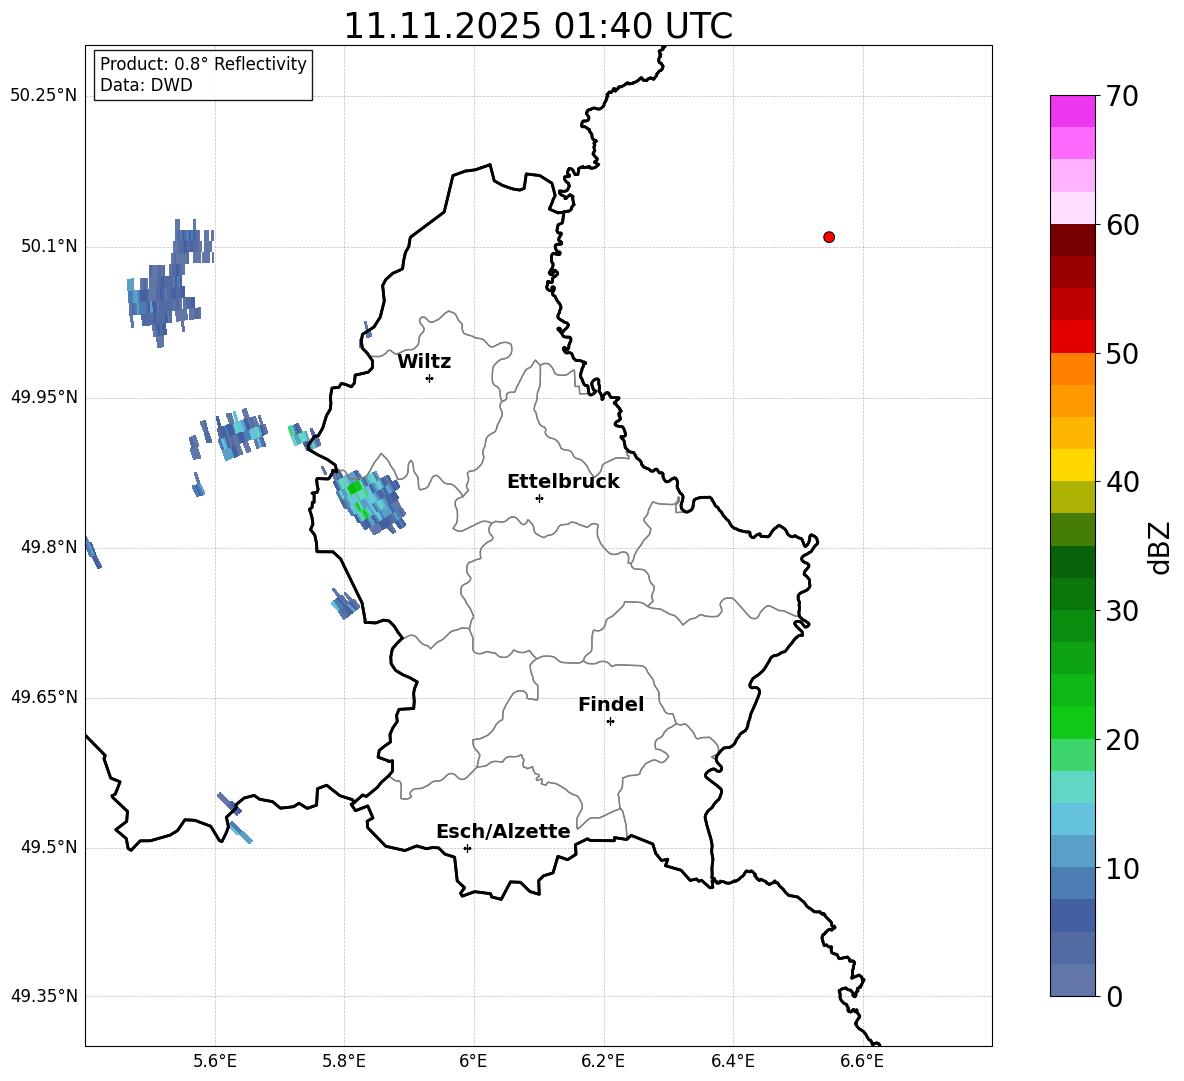Click the 49.95°N latitude label

coord(44,396)
